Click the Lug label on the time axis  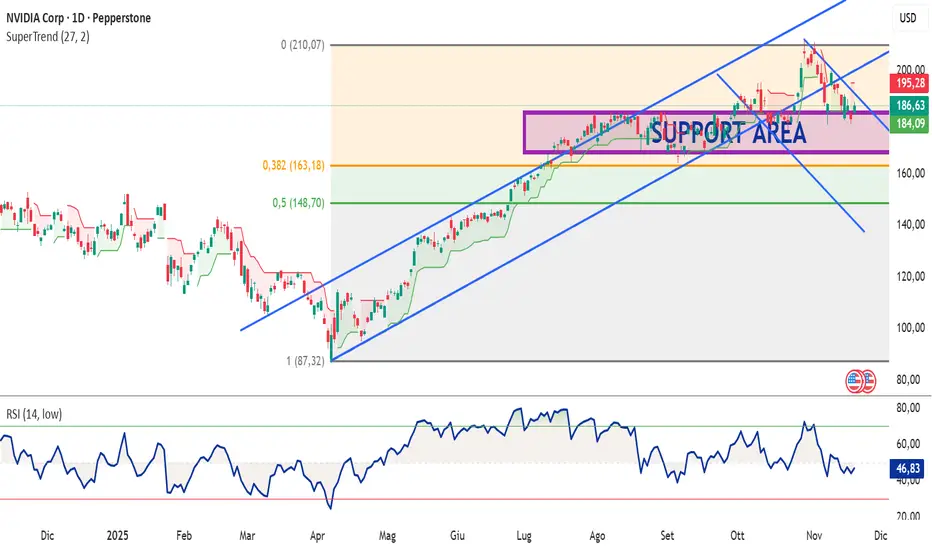(x=524, y=536)
